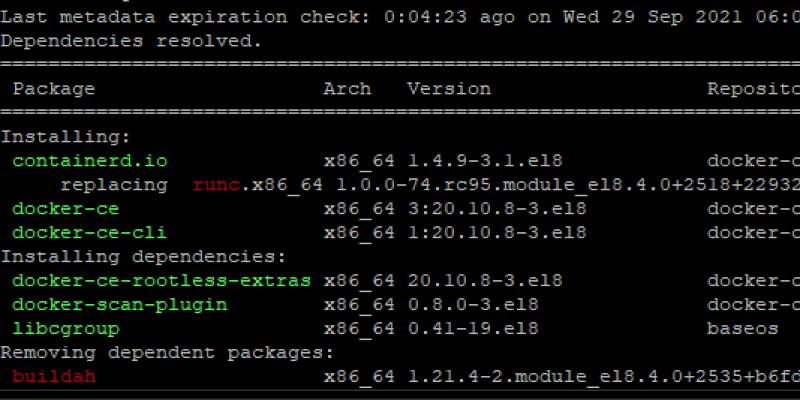The width and height of the screenshot is (800, 400).
Task: Click the red buildah package name
Action: (54, 377)
